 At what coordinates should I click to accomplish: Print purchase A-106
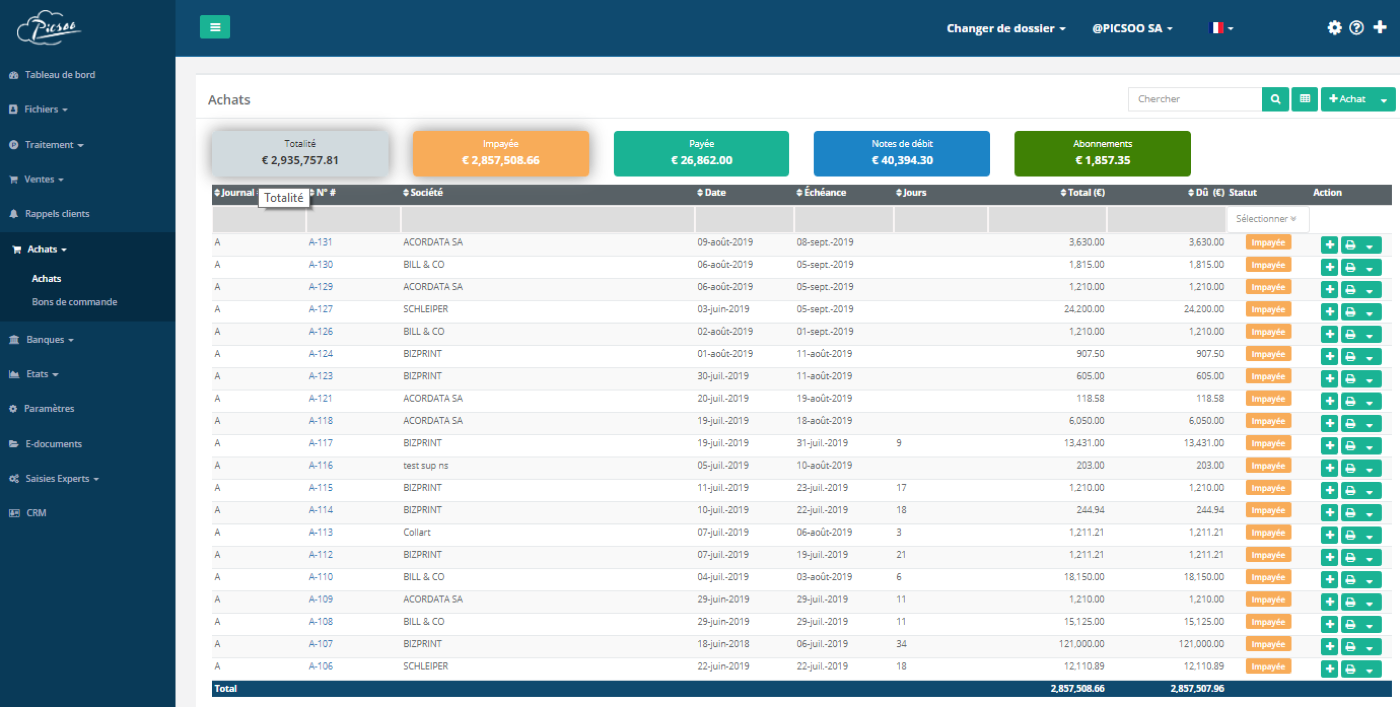pos(1350,669)
